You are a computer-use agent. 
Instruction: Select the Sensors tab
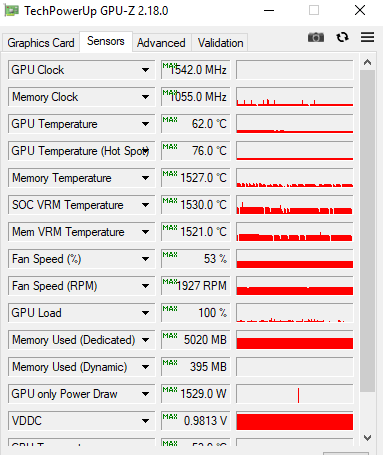[x=106, y=41]
